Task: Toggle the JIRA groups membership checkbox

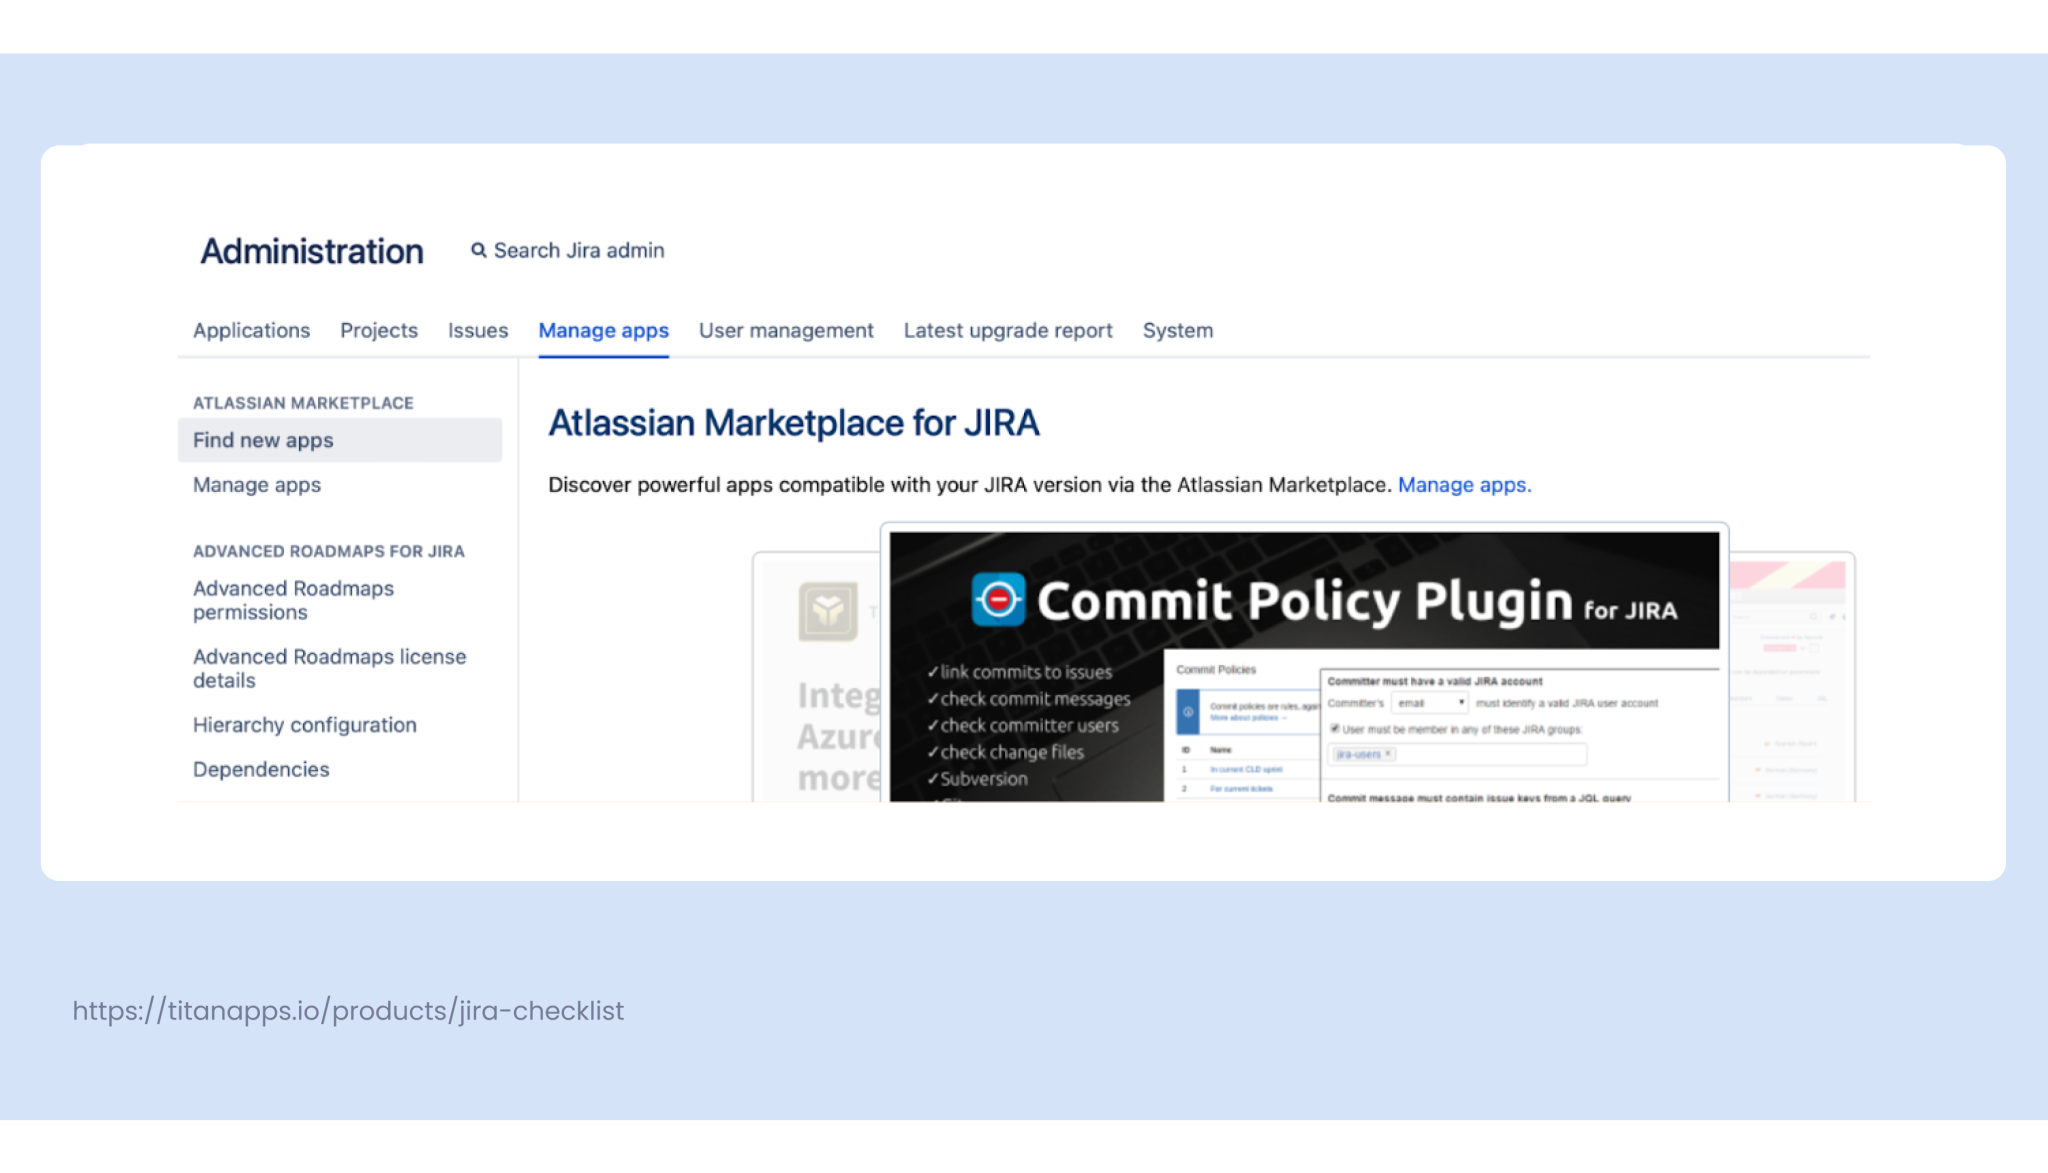Action: click(1335, 729)
